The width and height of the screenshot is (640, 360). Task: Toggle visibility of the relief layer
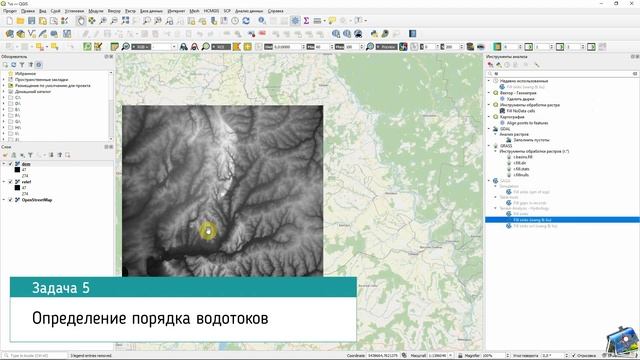[x=11, y=182]
